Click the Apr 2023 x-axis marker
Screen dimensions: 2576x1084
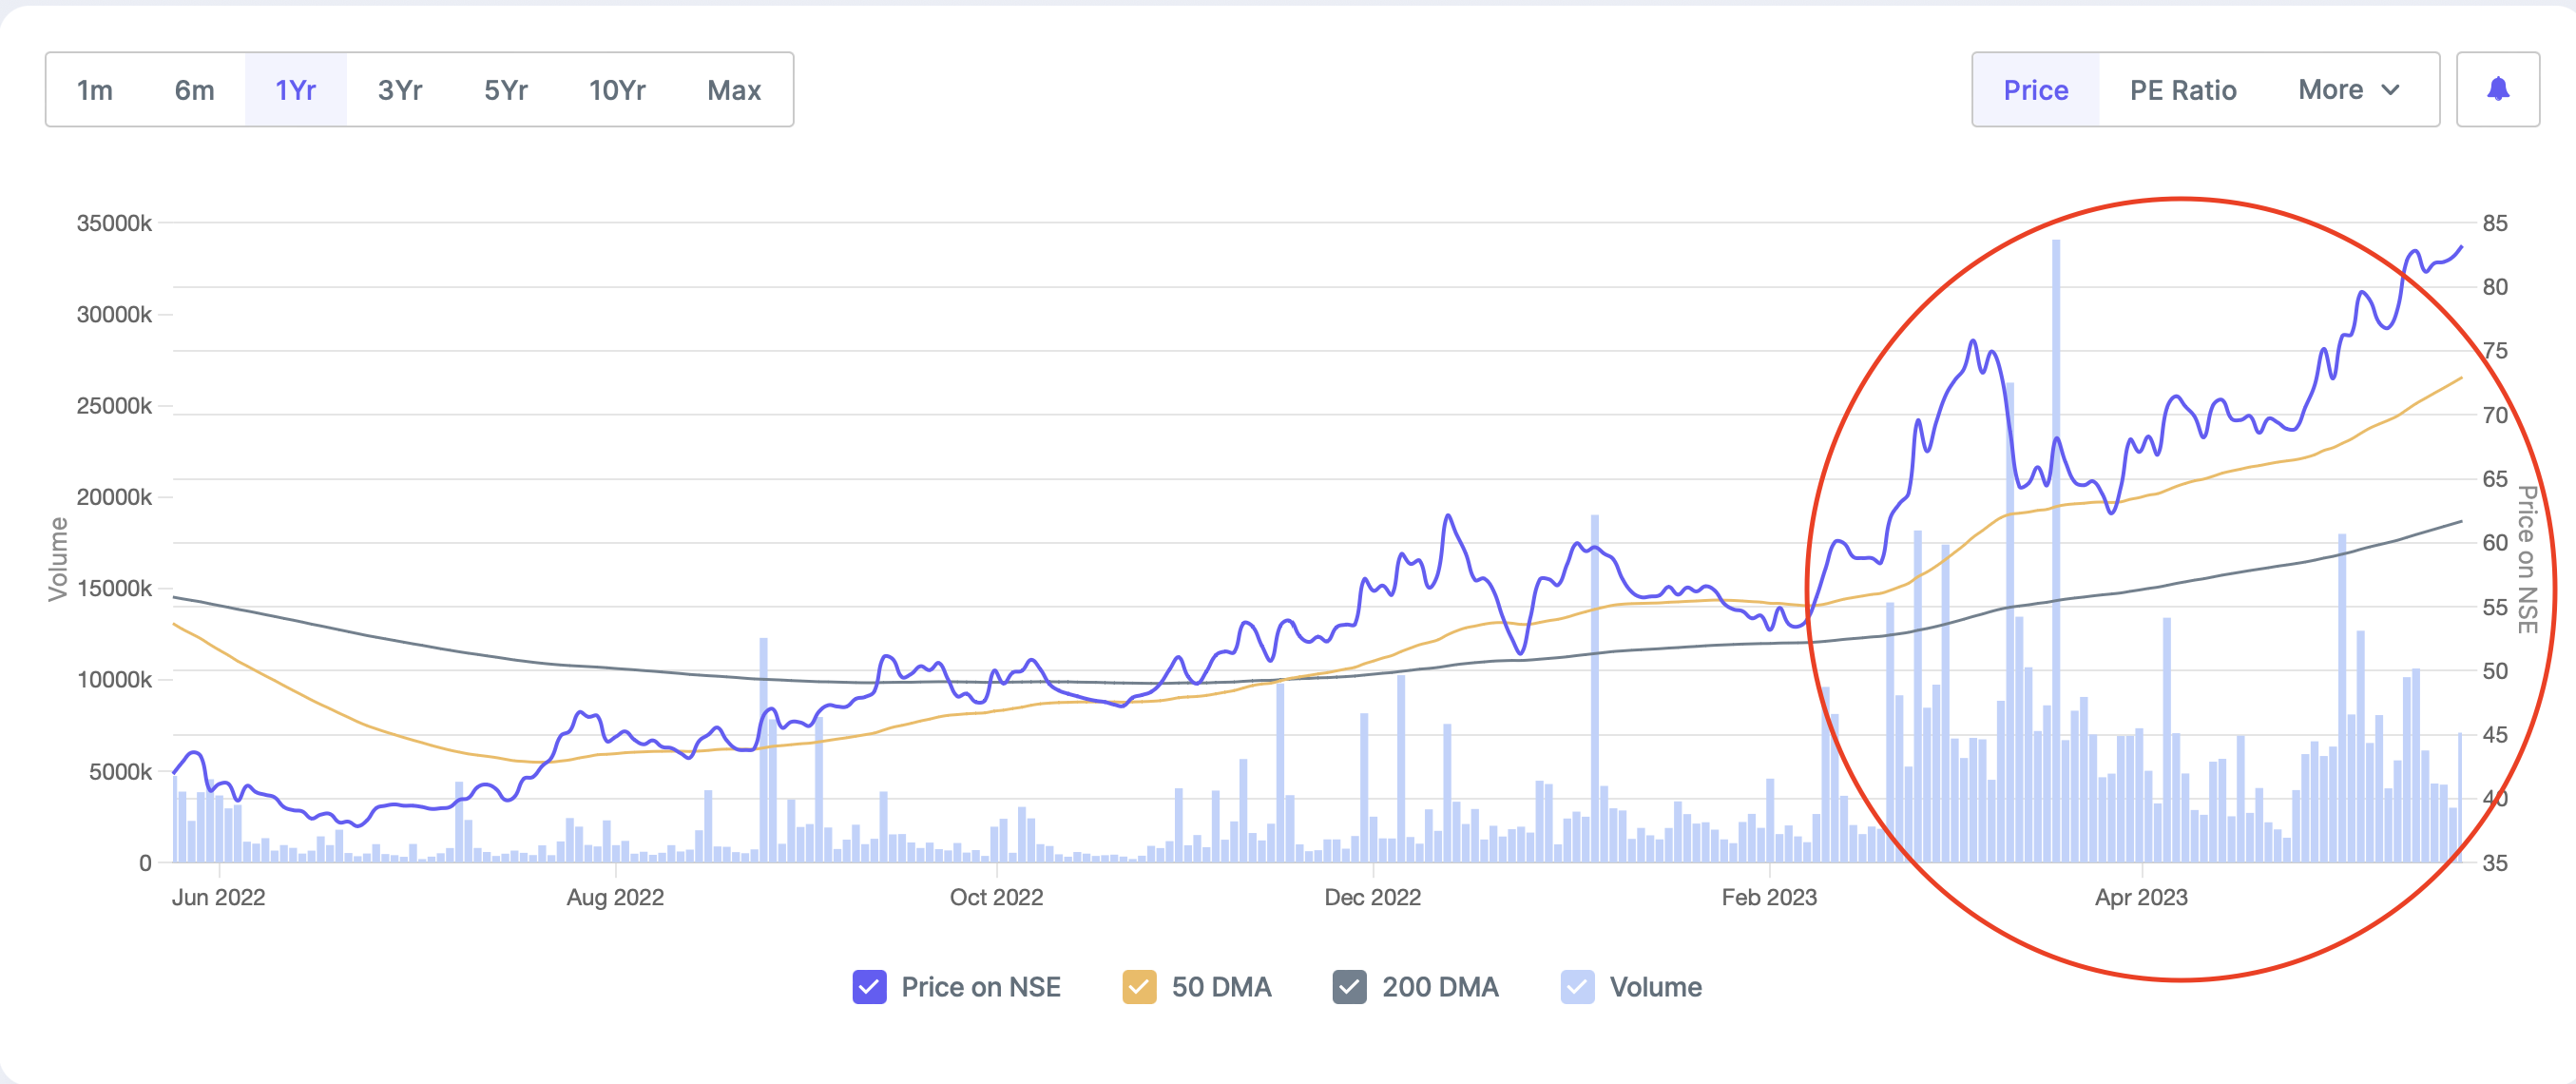(x=2141, y=897)
